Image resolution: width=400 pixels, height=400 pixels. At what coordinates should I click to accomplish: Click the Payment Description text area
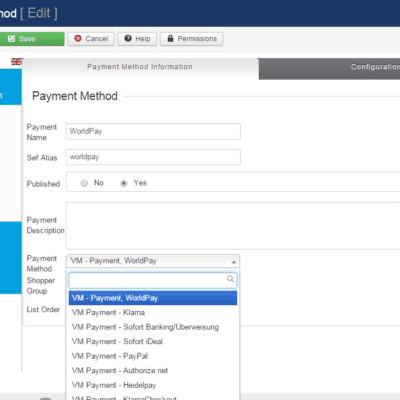tap(233, 226)
